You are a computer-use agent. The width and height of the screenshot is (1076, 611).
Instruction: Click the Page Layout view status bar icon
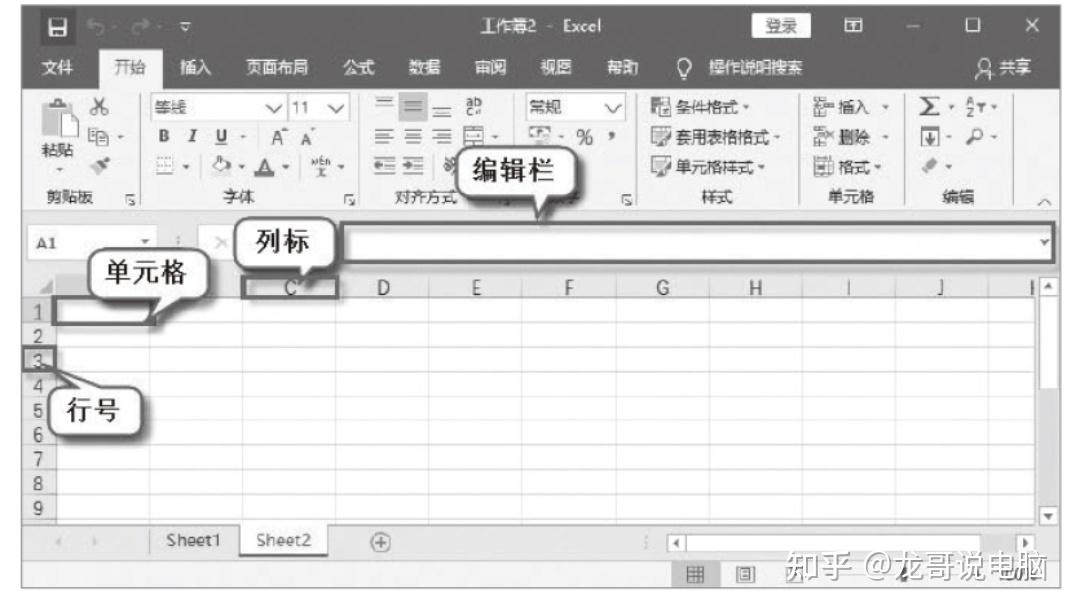pyautogui.click(x=744, y=572)
